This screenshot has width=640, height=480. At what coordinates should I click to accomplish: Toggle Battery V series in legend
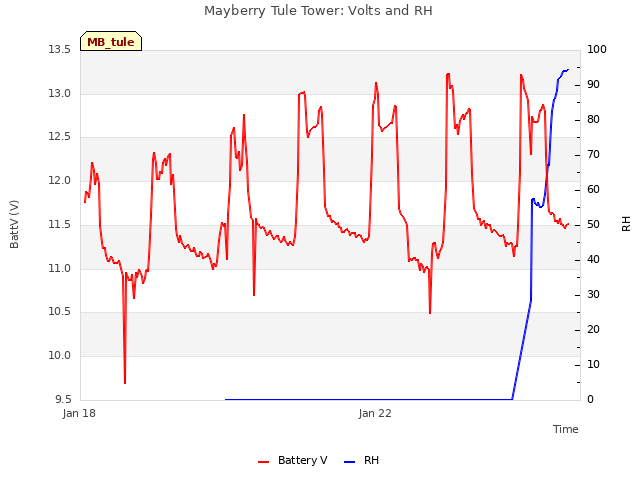tap(293, 460)
